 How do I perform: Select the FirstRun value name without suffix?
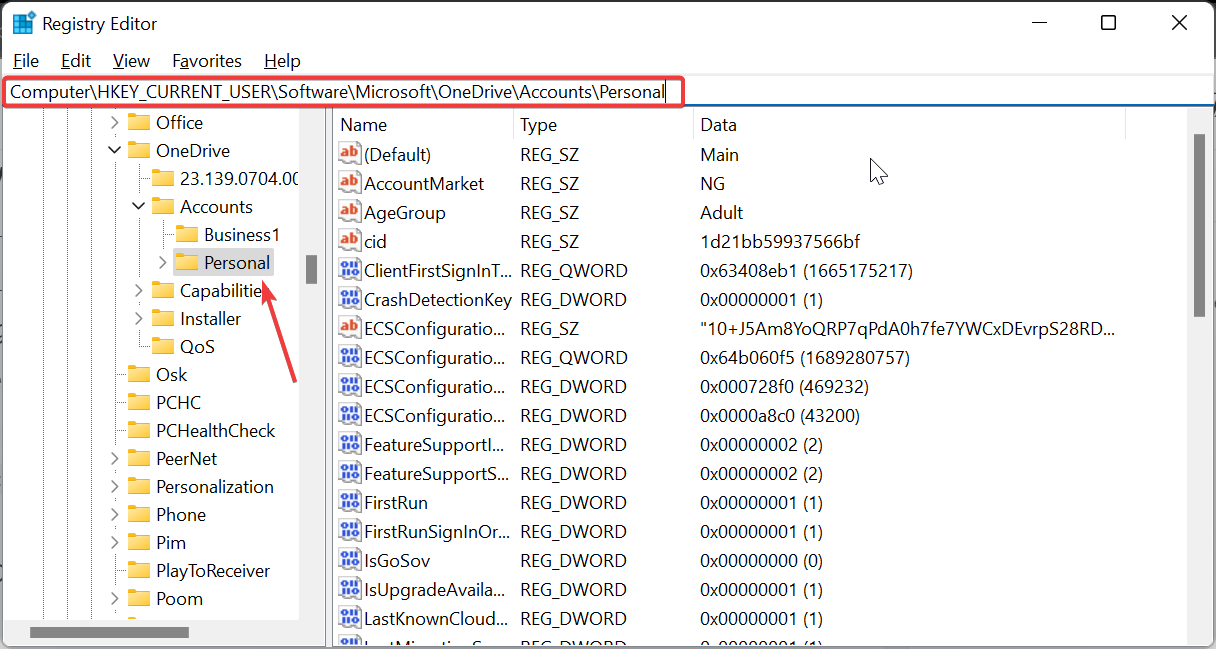click(396, 502)
